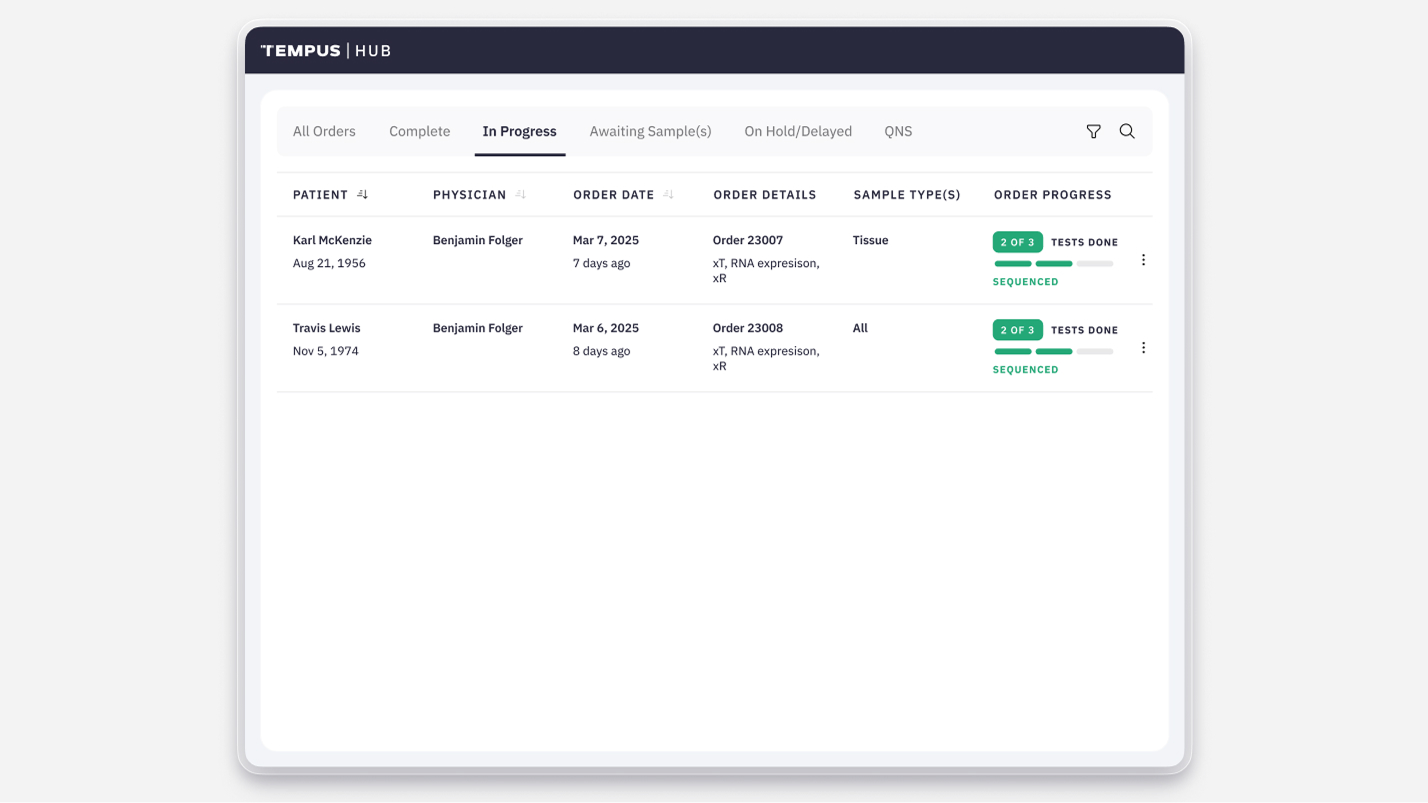The width and height of the screenshot is (1428, 803).
Task: Click 2 OF 3 badge for Travis Lewis
Action: coord(1018,330)
